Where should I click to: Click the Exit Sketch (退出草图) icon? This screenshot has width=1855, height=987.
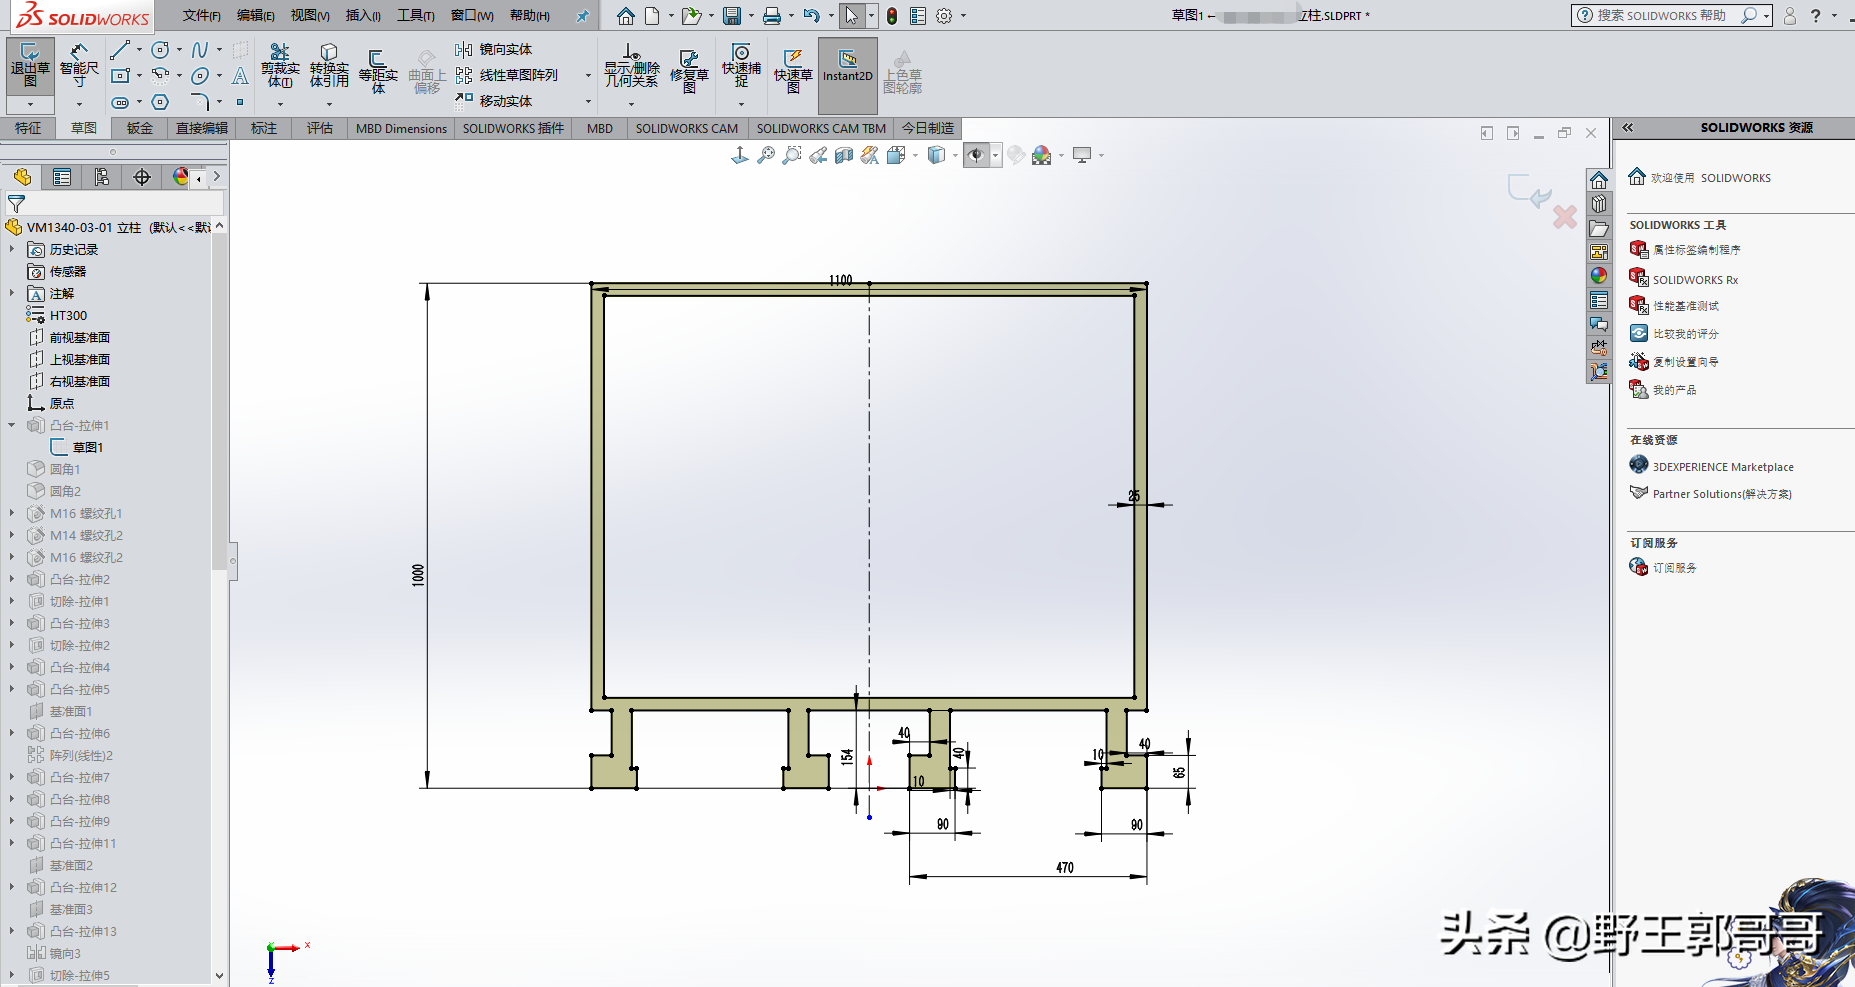(x=30, y=66)
